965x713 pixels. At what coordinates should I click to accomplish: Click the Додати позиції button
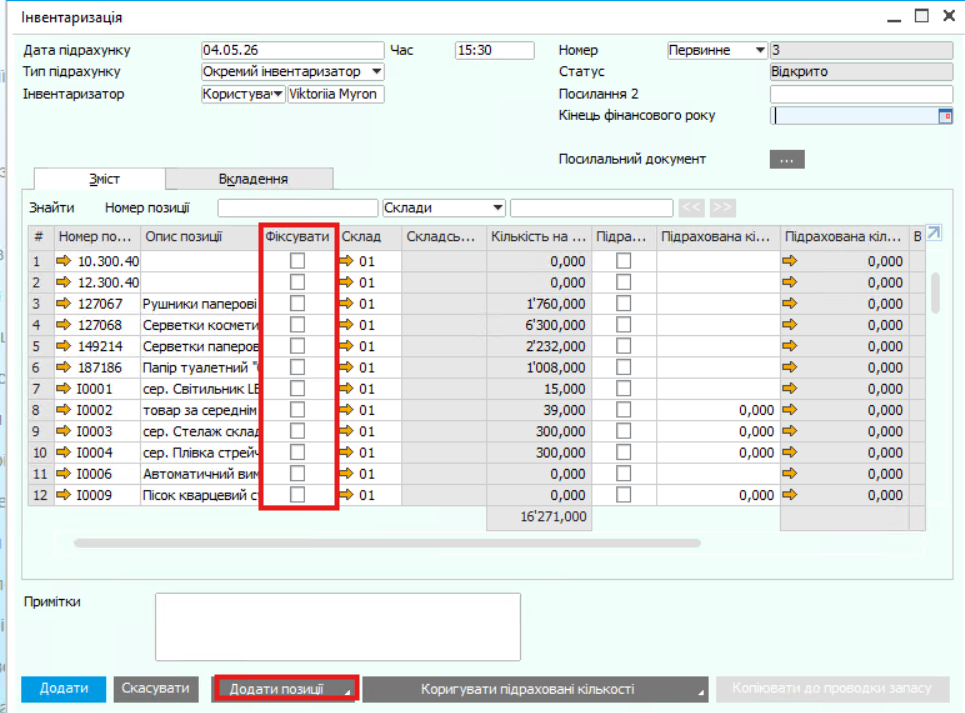(x=286, y=689)
